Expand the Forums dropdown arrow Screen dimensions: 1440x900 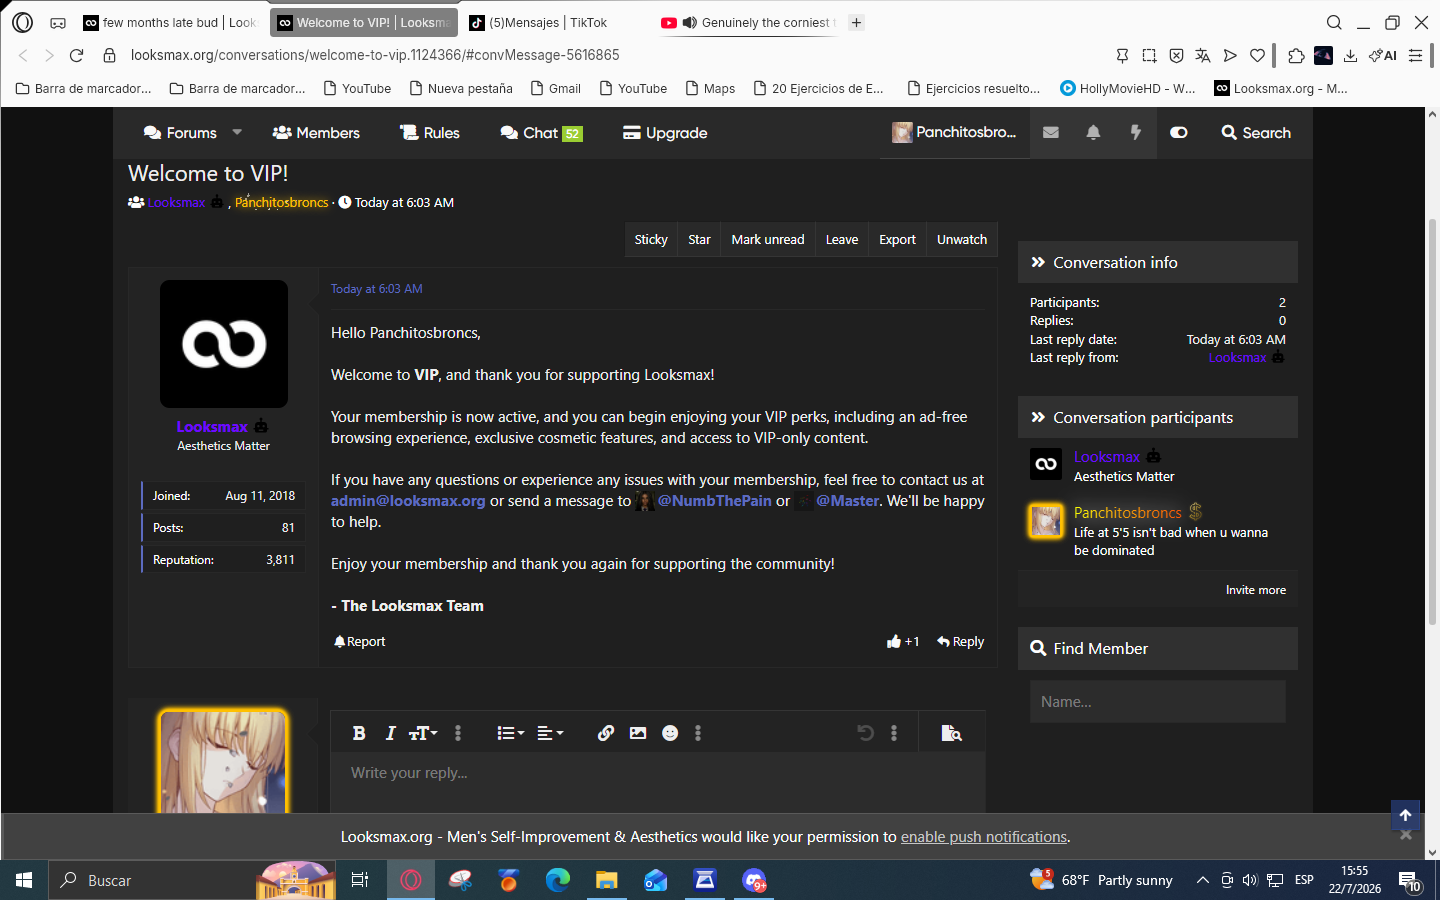click(x=237, y=132)
